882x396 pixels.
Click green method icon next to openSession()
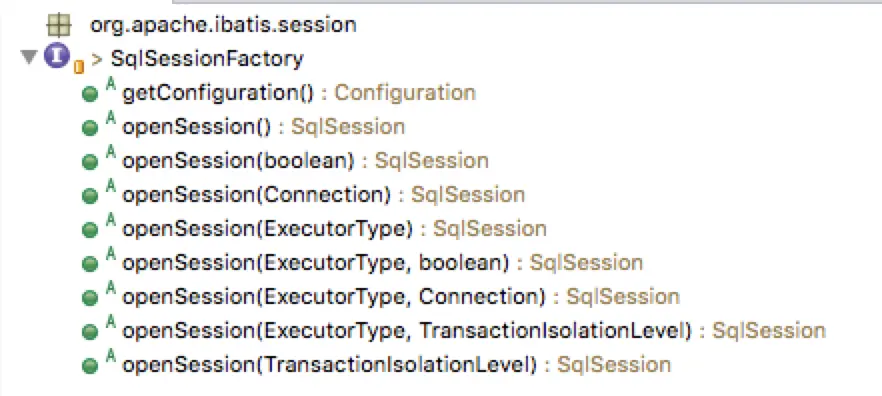pyautogui.click(x=90, y=128)
